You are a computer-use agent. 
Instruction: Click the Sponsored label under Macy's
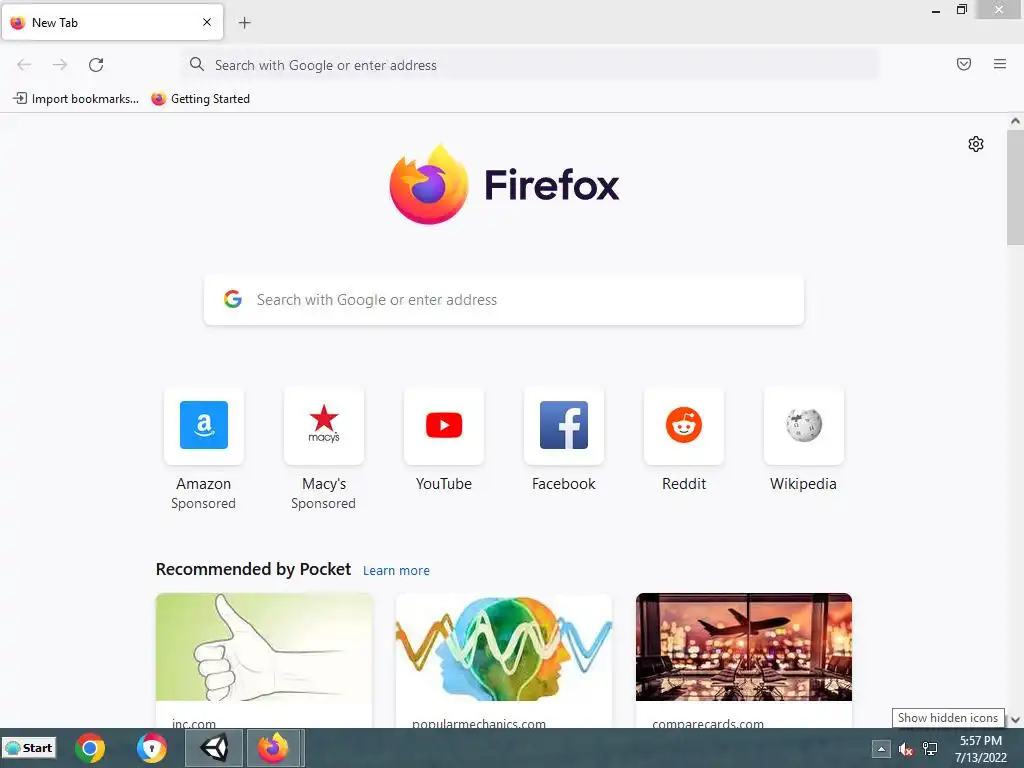click(323, 504)
